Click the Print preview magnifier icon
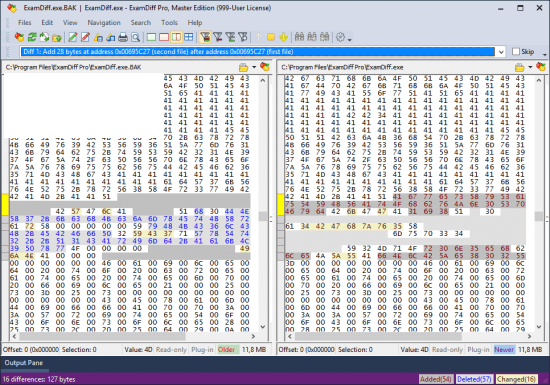 tap(135, 37)
